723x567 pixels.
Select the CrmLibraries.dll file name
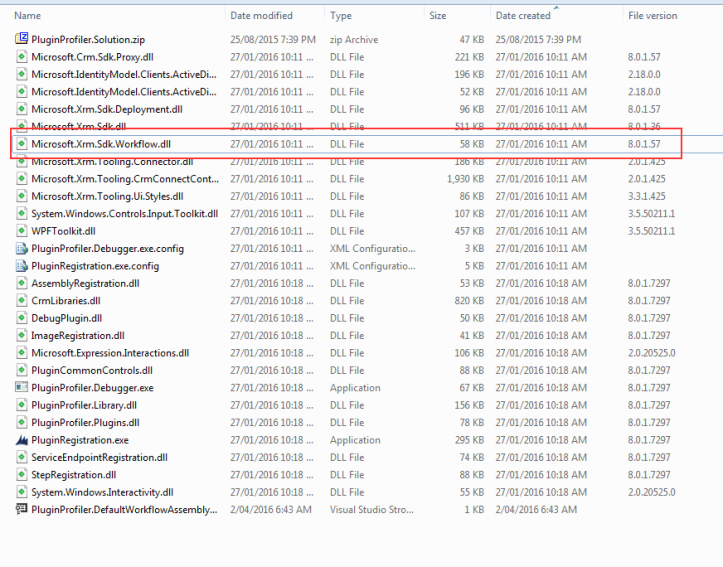66,301
